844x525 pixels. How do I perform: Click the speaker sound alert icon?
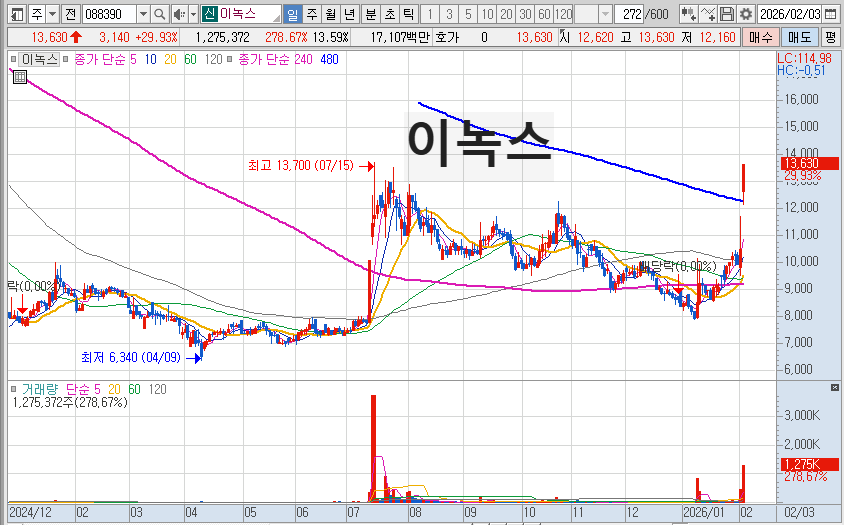tap(180, 14)
